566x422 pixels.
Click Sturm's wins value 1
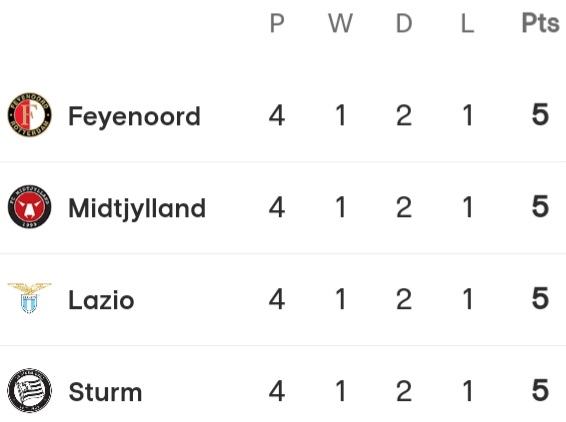tap(340, 391)
